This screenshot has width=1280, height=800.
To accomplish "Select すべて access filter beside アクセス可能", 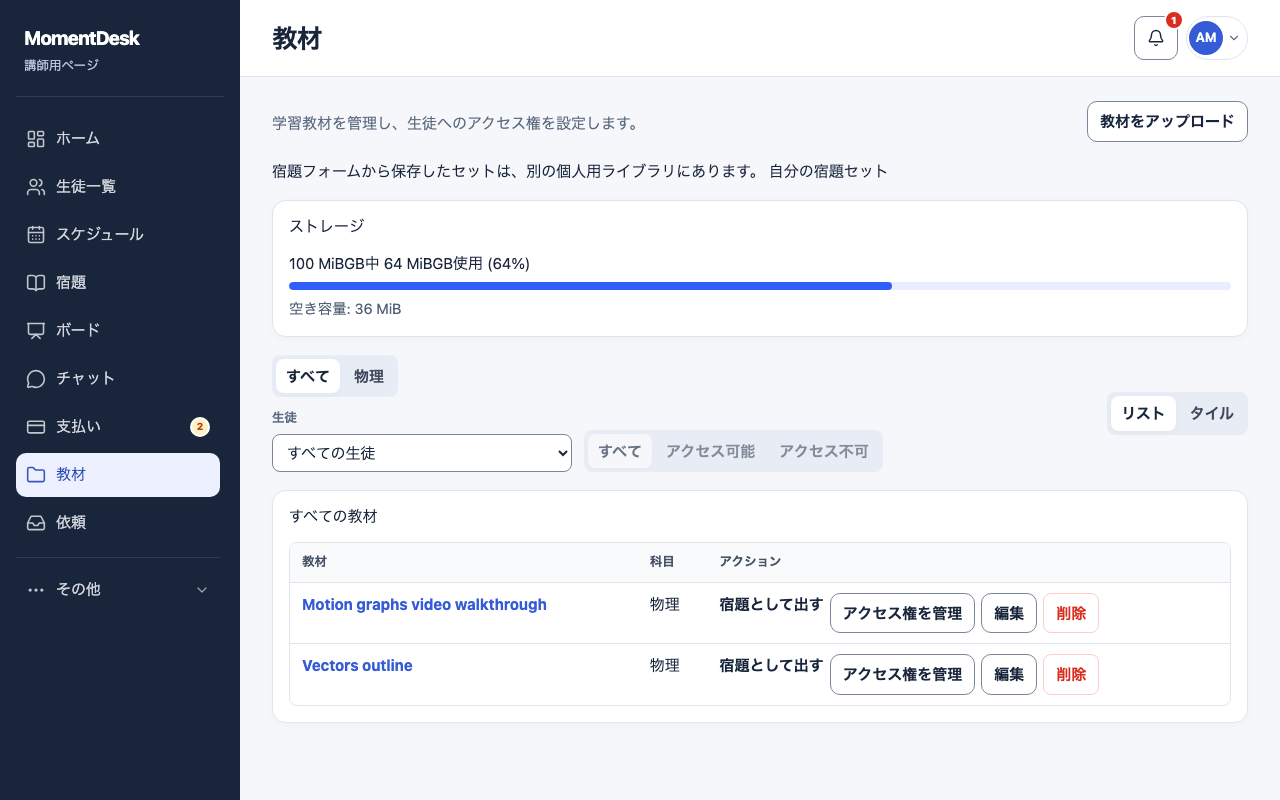I will point(620,451).
